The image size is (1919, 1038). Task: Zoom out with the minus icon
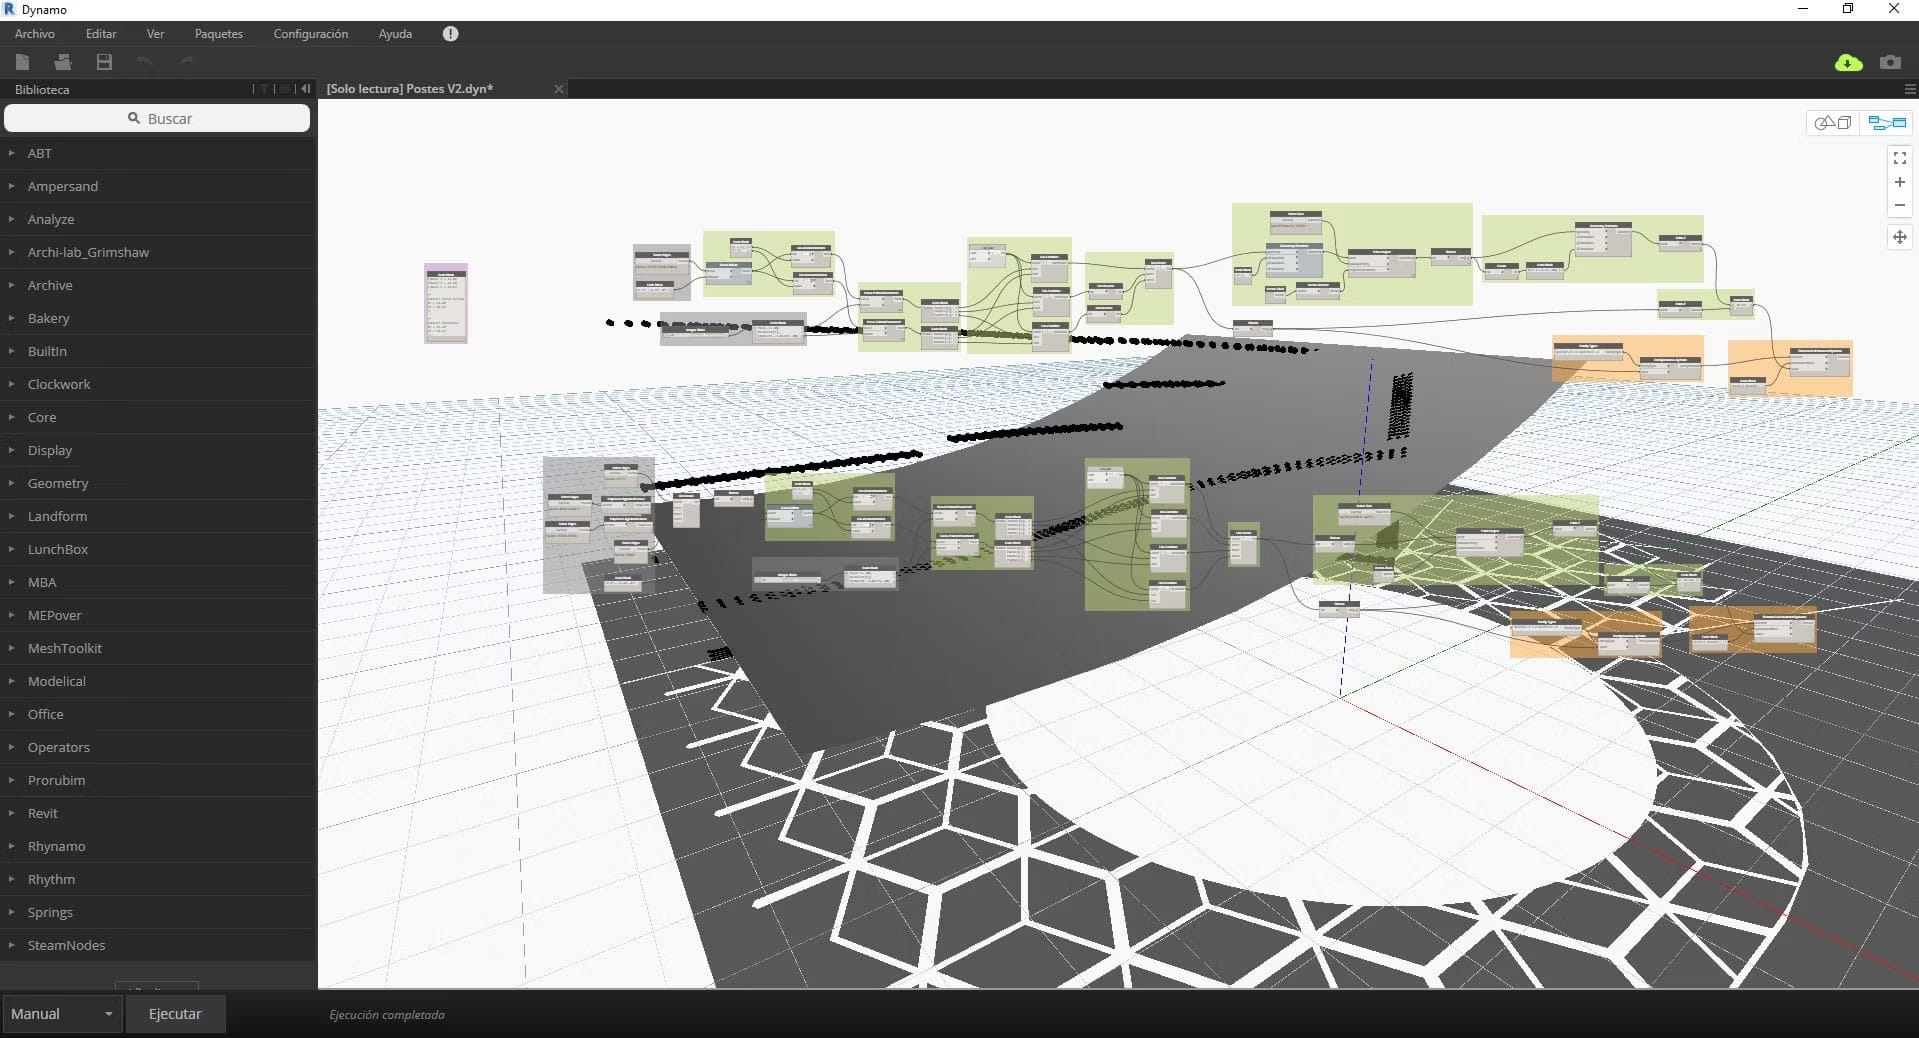(1899, 205)
